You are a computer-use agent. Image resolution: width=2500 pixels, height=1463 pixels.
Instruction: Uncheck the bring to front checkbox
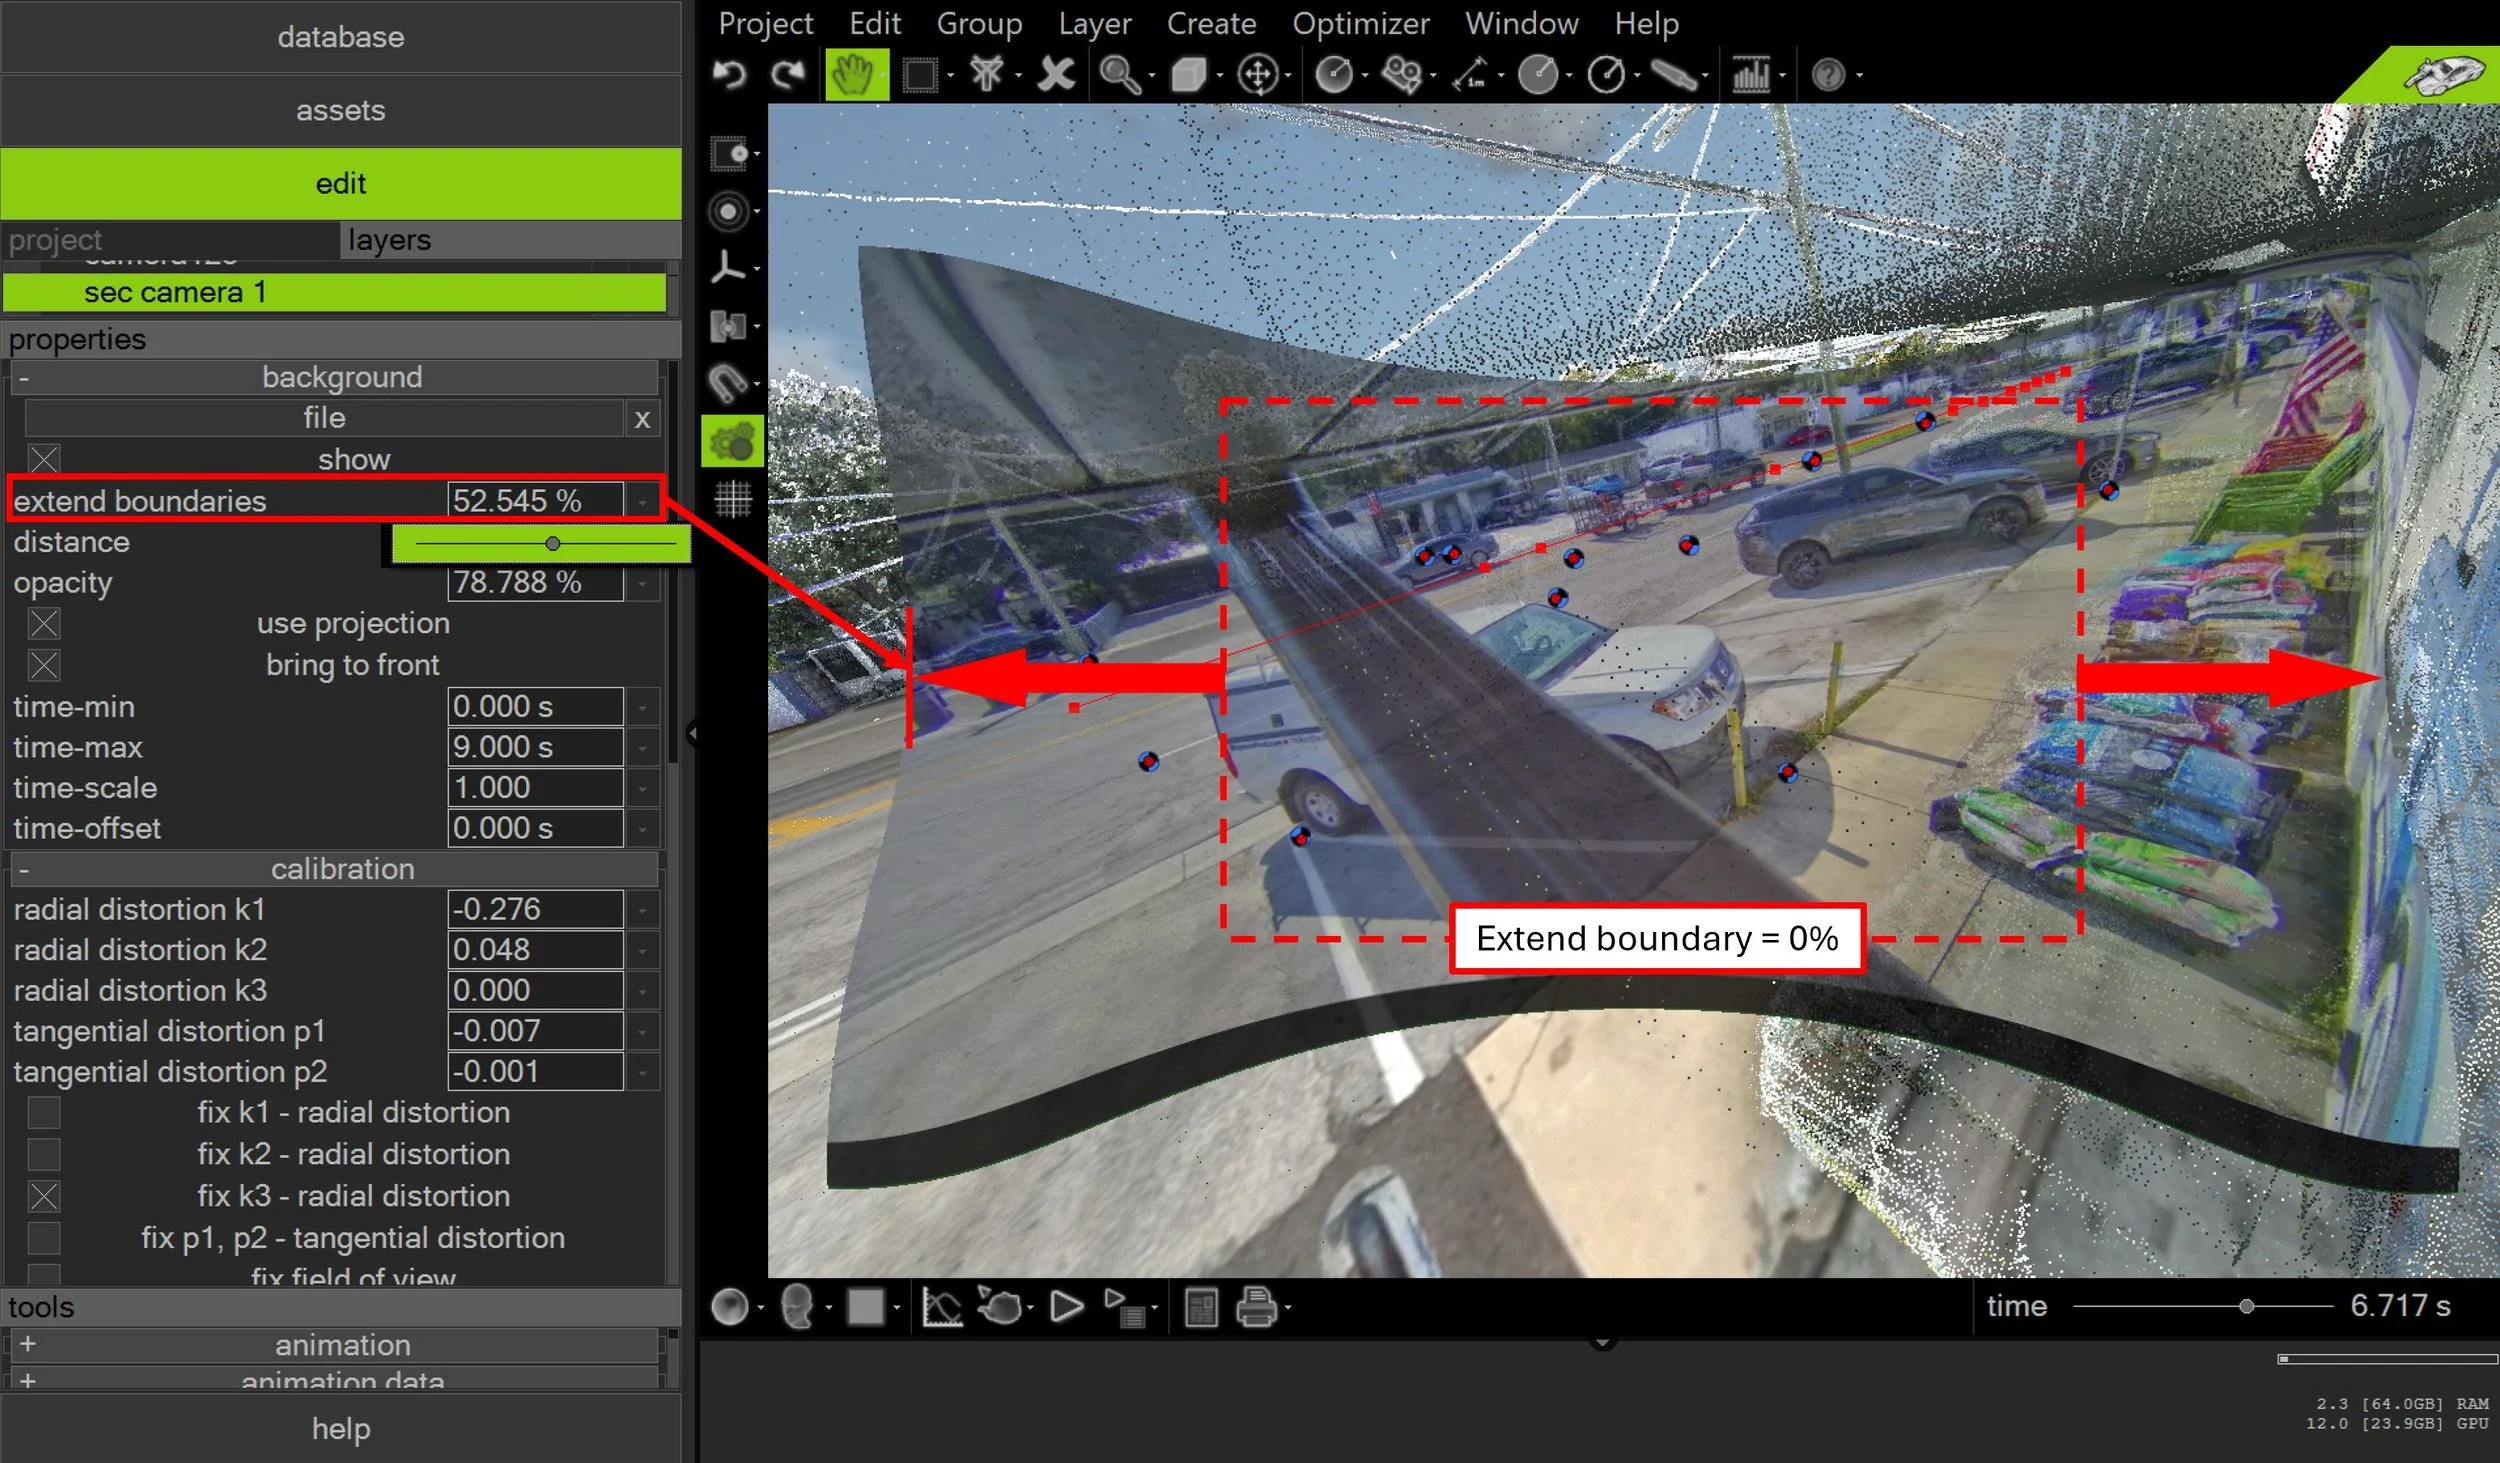pyautogui.click(x=44, y=665)
